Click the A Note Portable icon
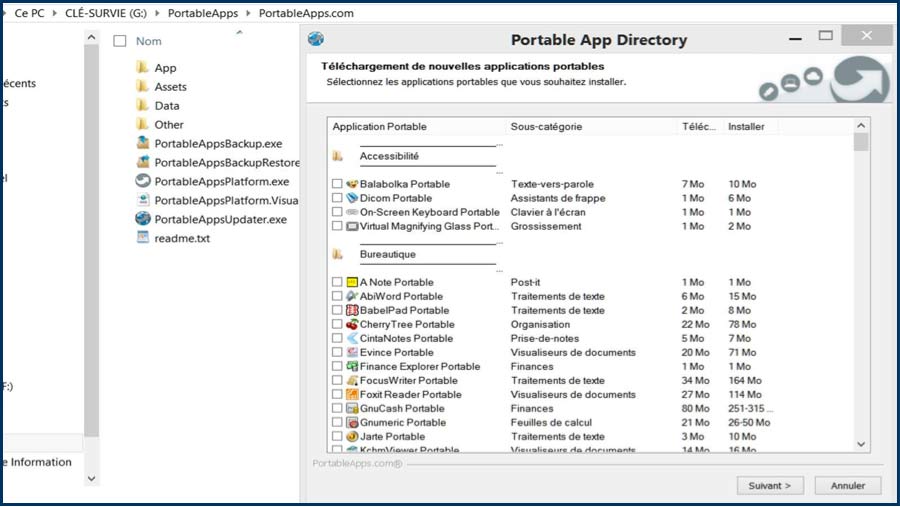Screen dimensions: 900x507 pyautogui.click(x=352, y=282)
